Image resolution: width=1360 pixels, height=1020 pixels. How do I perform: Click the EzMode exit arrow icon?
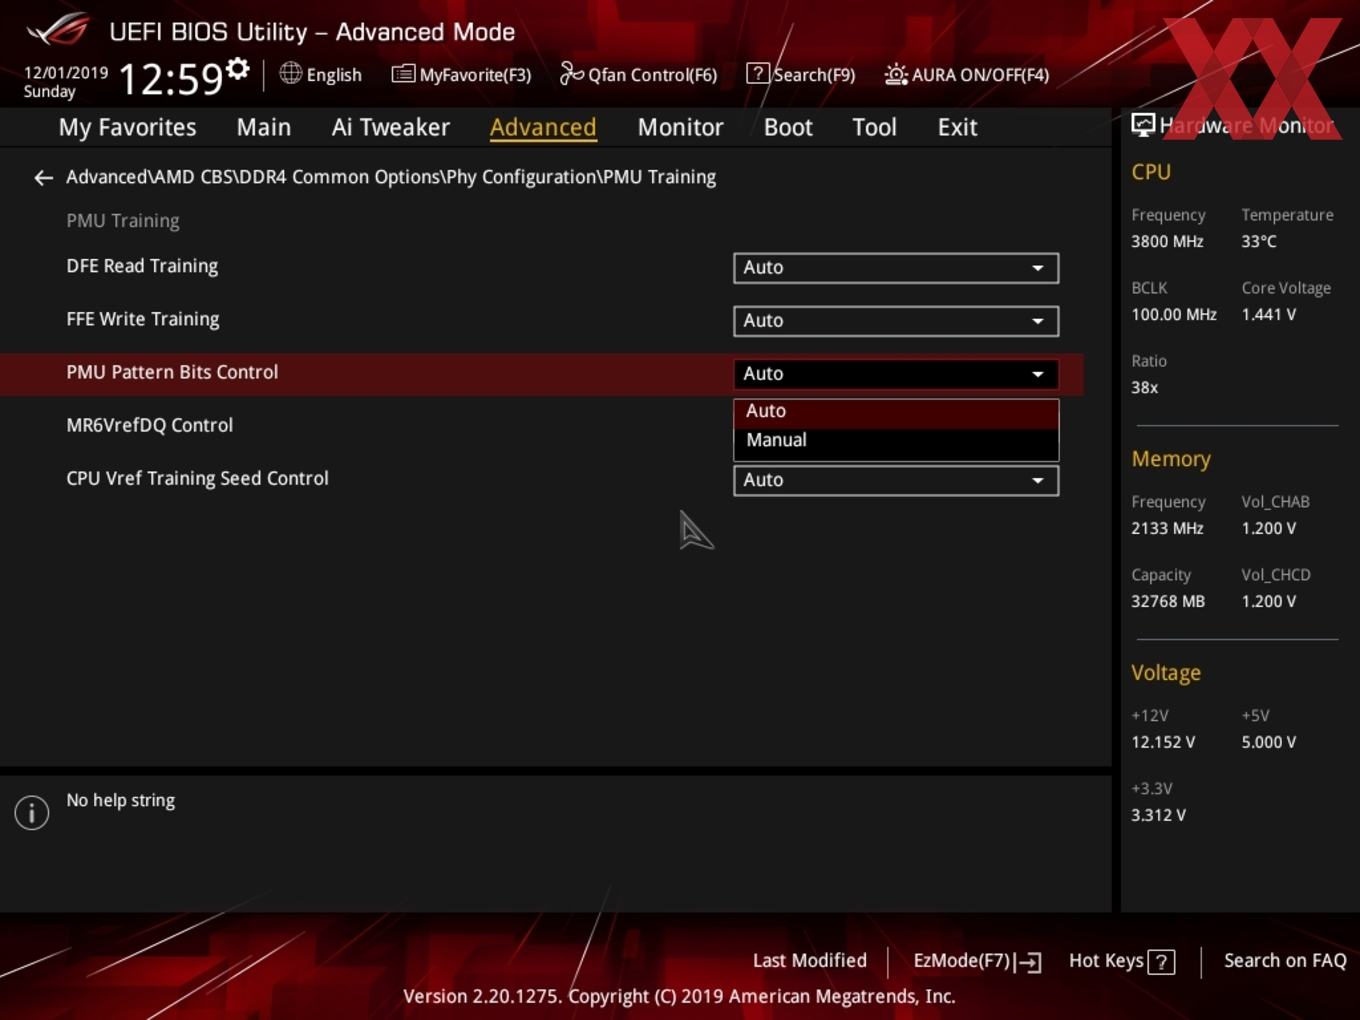[1028, 962]
